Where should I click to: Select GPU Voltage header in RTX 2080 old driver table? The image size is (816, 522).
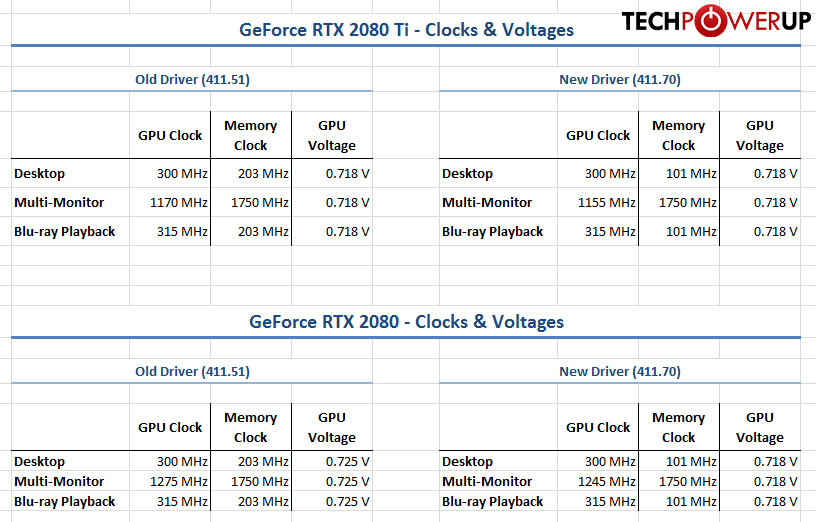(x=332, y=427)
